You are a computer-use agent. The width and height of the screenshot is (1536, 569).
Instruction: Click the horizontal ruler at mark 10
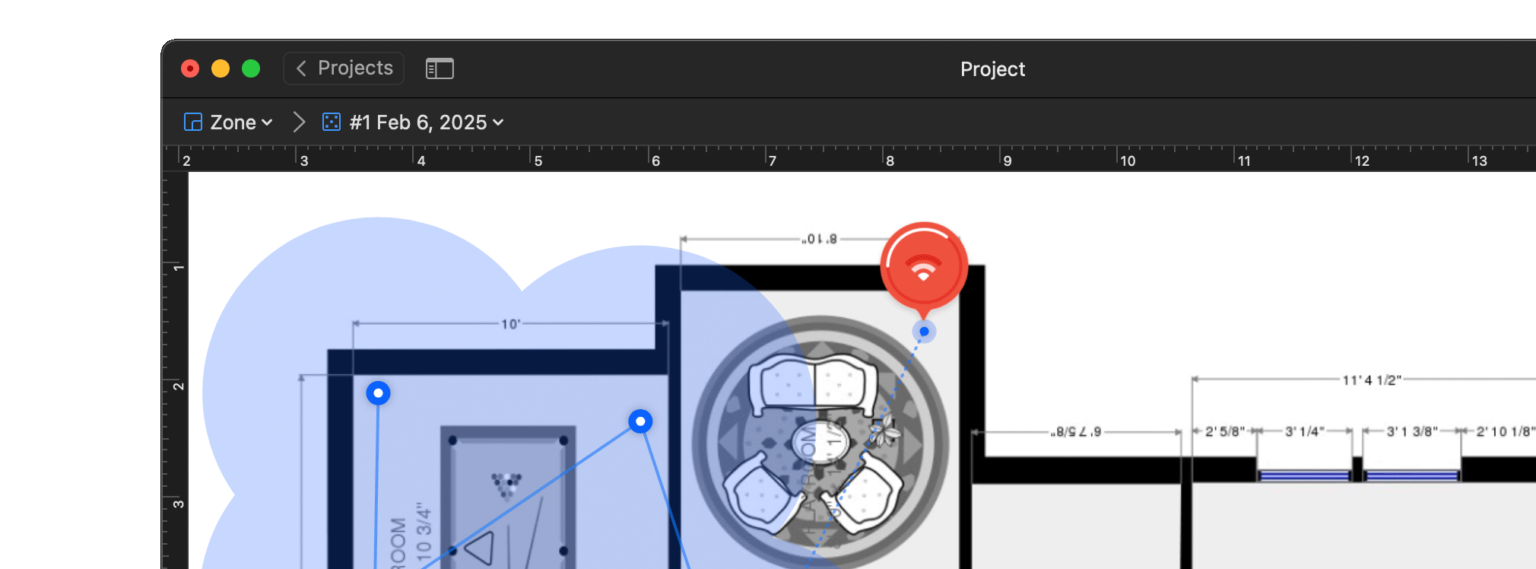pyautogui.click(x=1127, y=159)
